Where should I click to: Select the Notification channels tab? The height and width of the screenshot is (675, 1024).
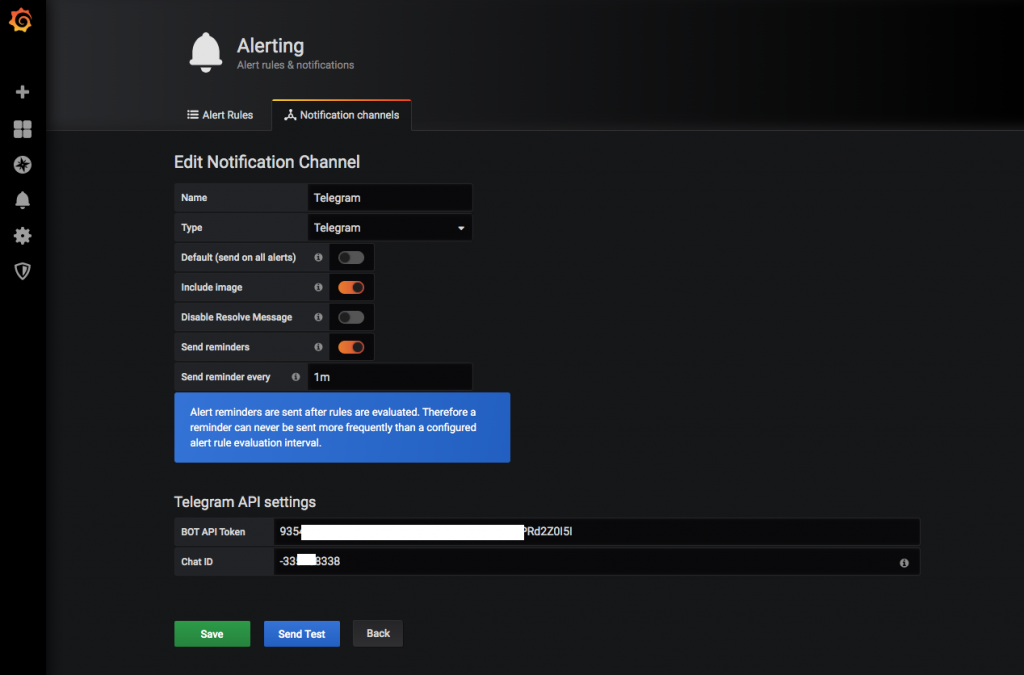click(x=342, y=115)
